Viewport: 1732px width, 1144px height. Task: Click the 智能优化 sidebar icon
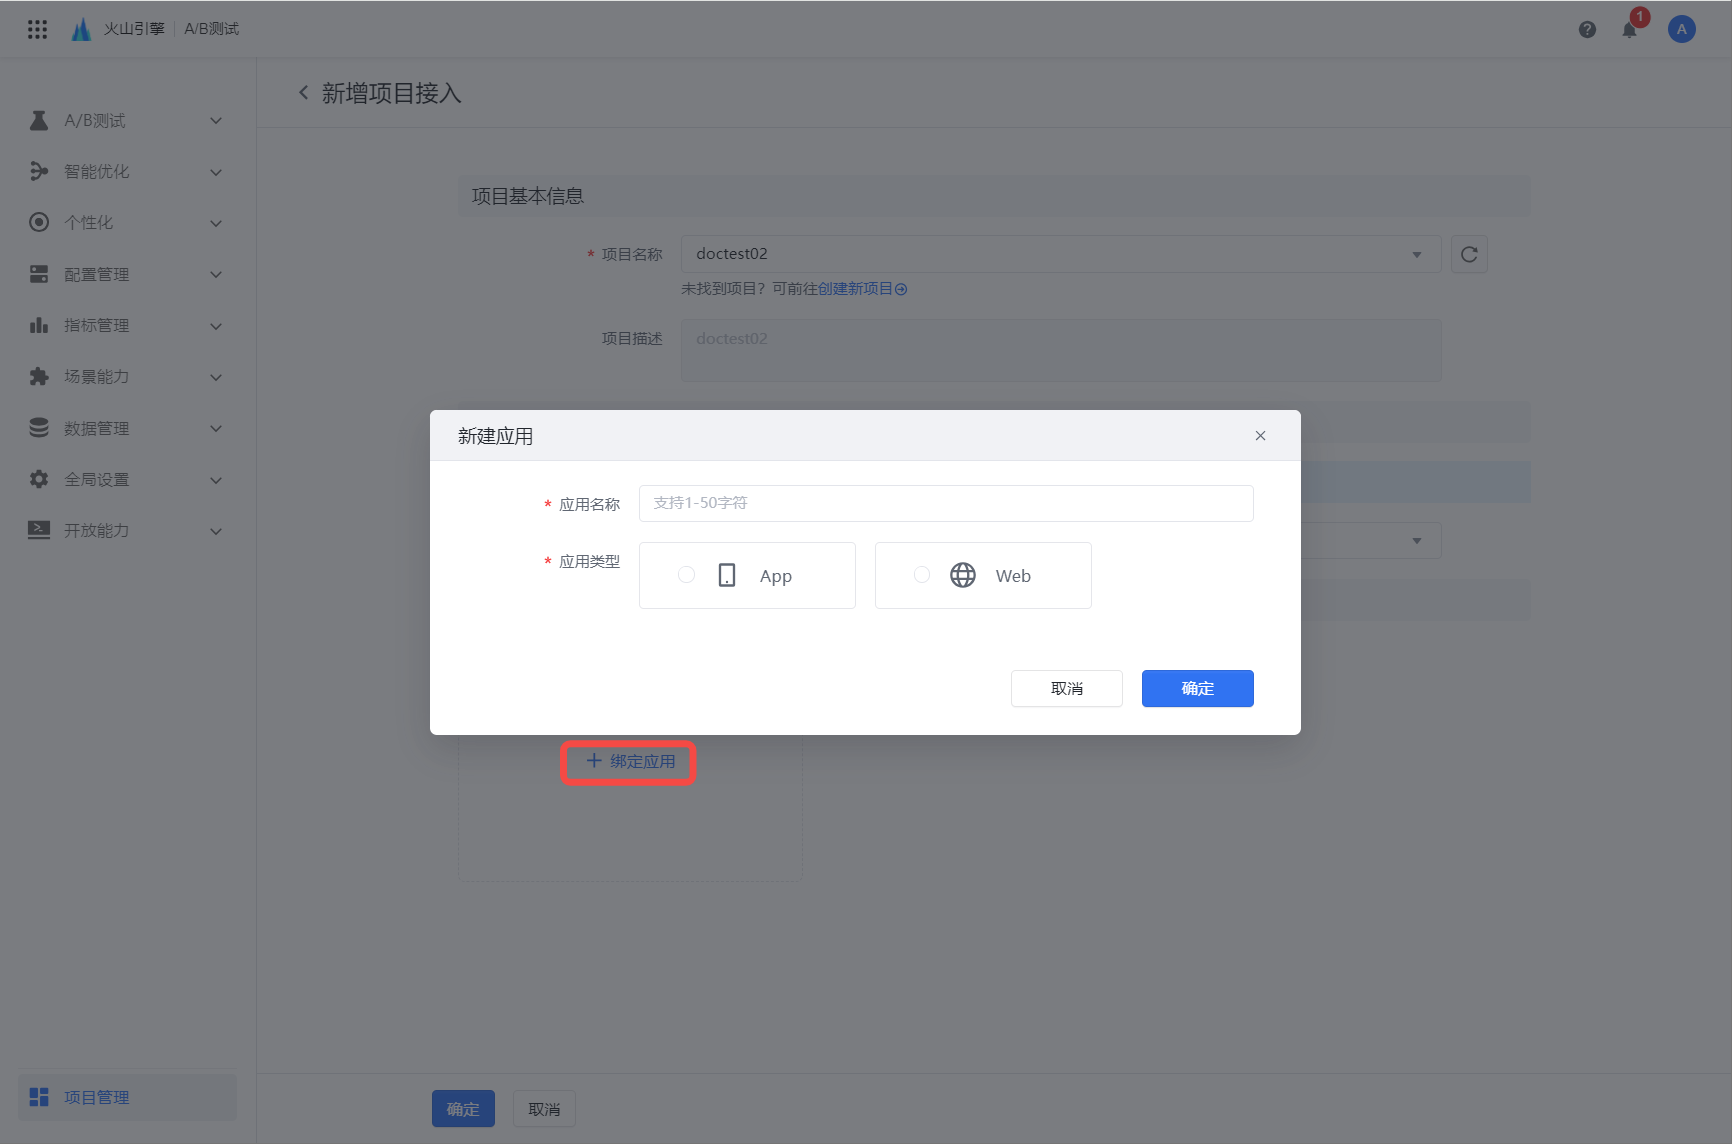tap(39, 172)
